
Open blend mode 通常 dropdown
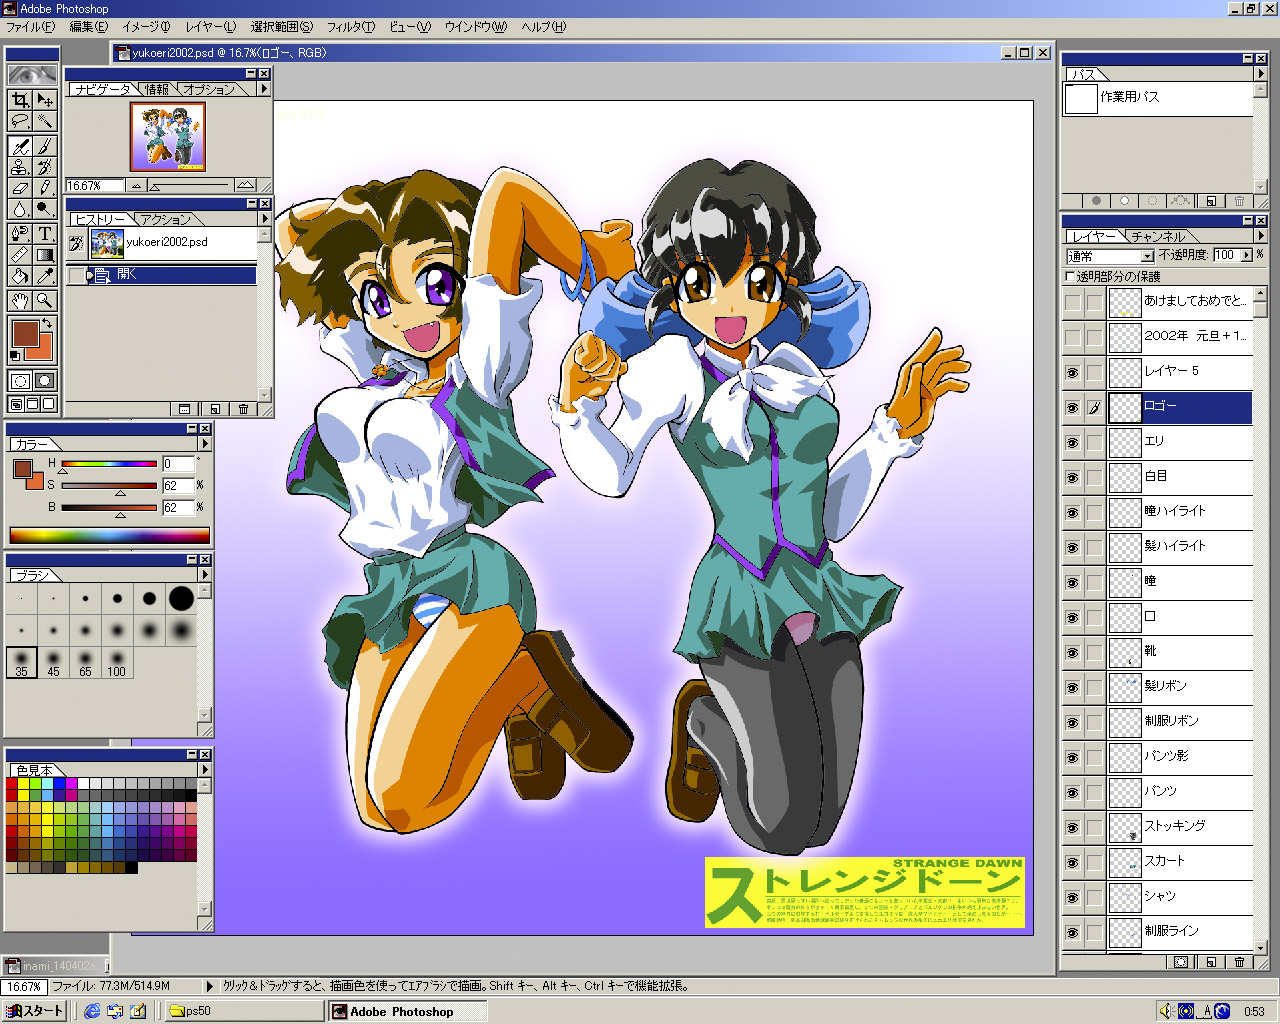(1110, 256)
